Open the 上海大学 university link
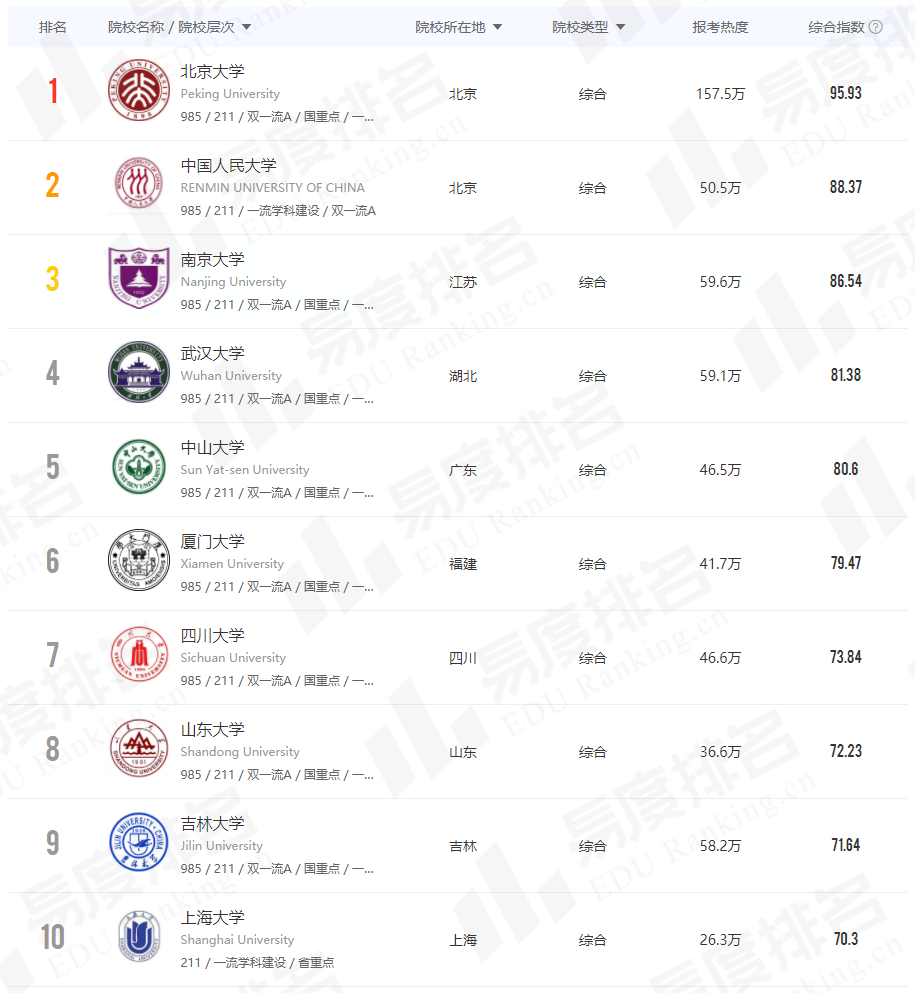915x993 pixels. (211, 917)
